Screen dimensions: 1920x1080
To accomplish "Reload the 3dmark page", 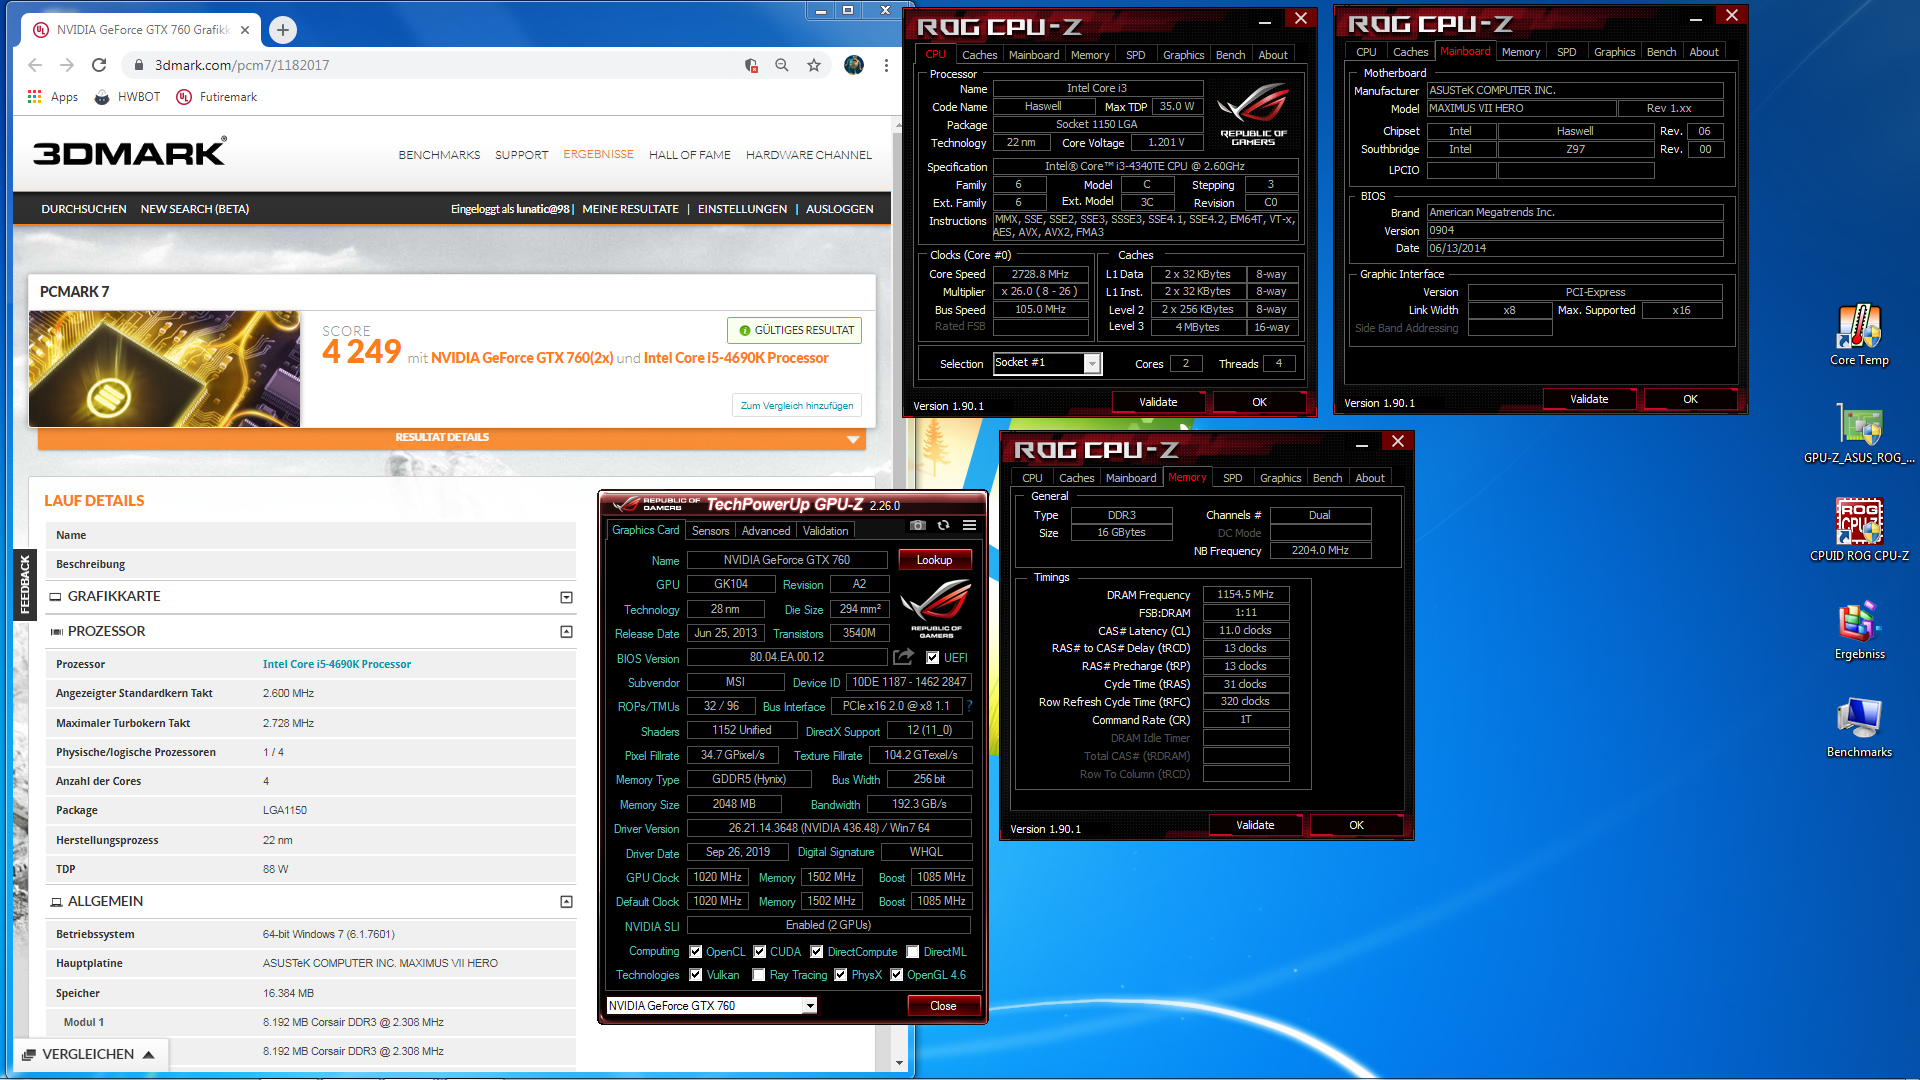I will pyautogui.click(x=99, y=65).
